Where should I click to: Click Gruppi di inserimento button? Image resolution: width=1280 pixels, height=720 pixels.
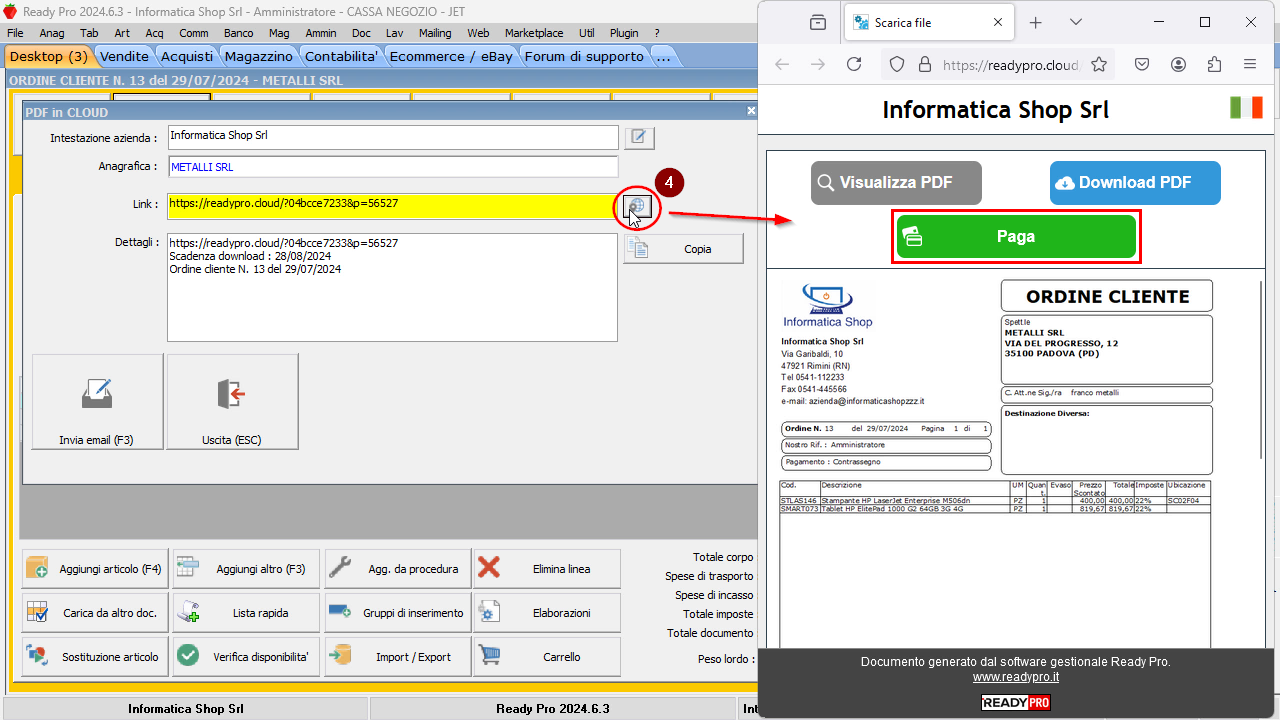(397, 613)
